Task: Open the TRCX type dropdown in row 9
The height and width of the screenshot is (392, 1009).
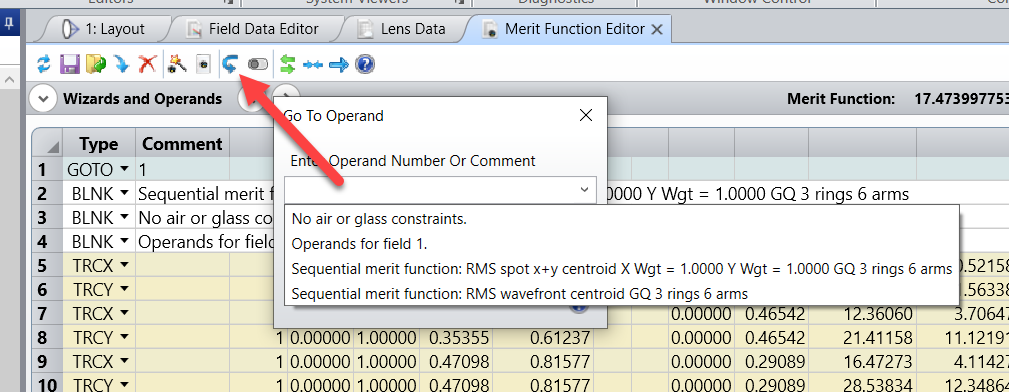Action: pos(124,361)
